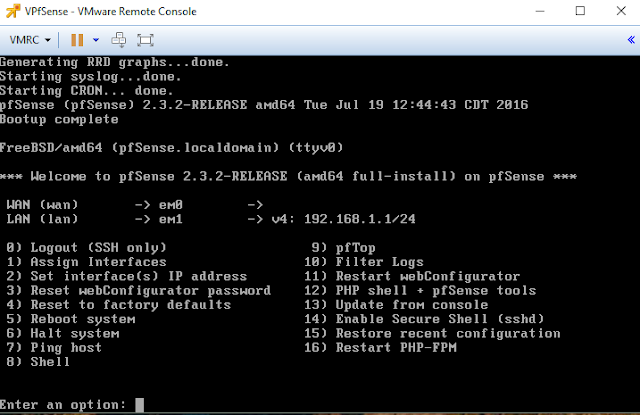The height and width of the screenshot is (415, 640).
Task: Click the 'WAN (wan)' interface line
Action: (135, 205)
